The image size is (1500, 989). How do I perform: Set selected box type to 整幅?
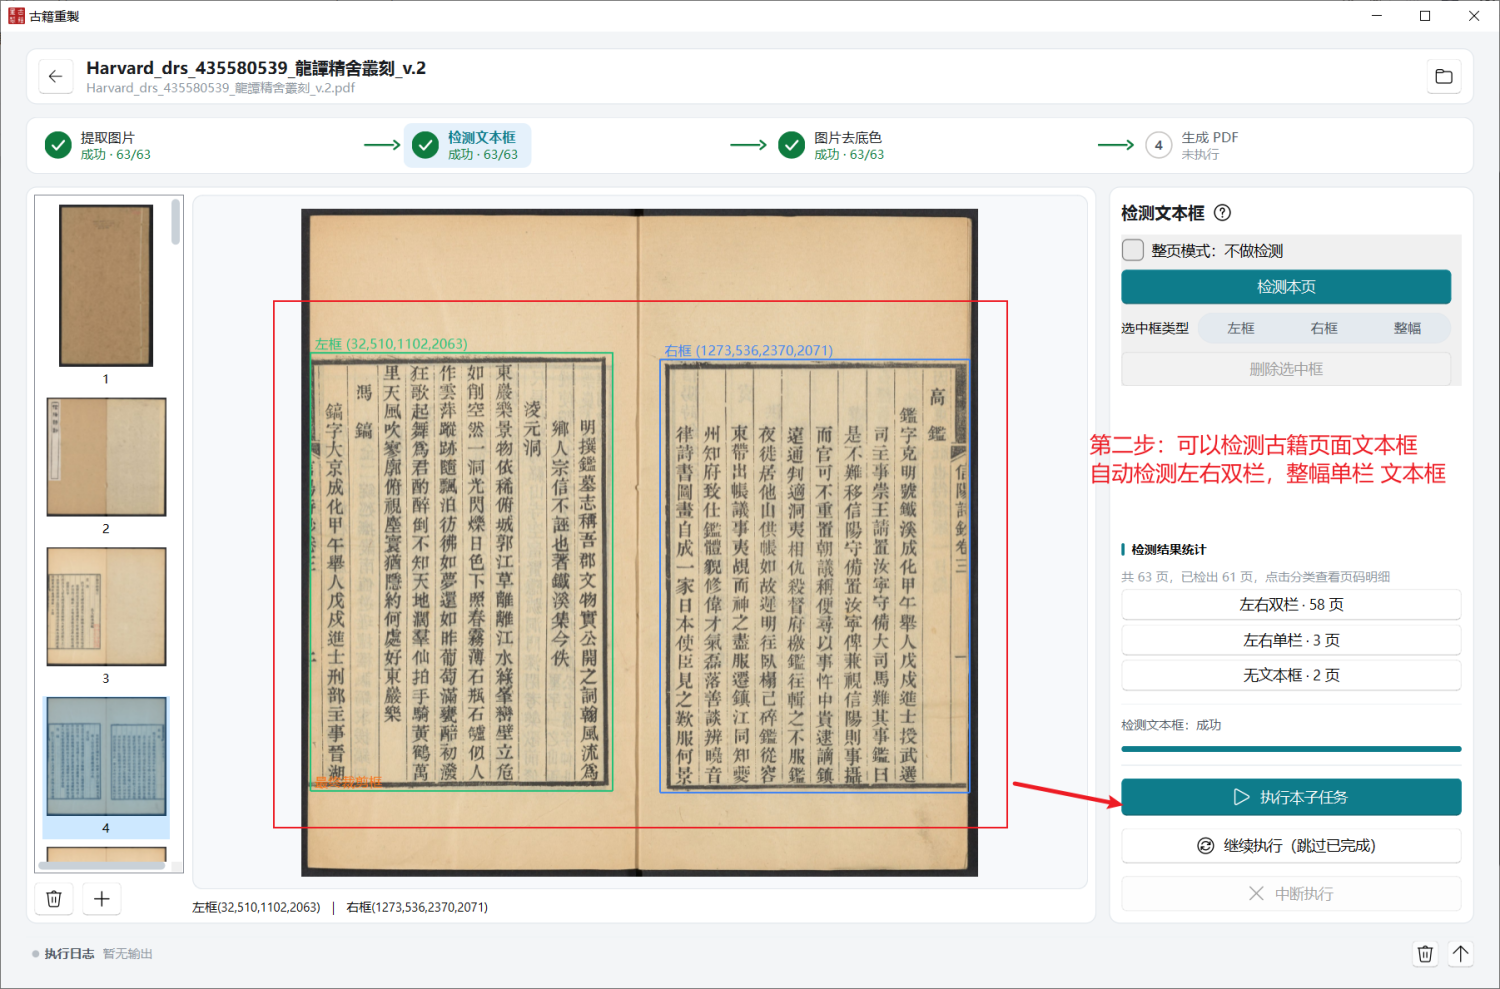[1407, 328]
